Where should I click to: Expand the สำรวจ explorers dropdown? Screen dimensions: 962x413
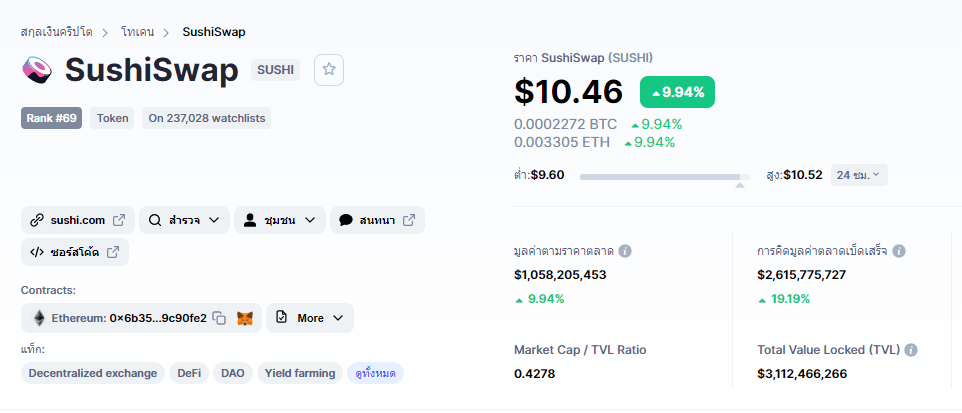(184, 220)
